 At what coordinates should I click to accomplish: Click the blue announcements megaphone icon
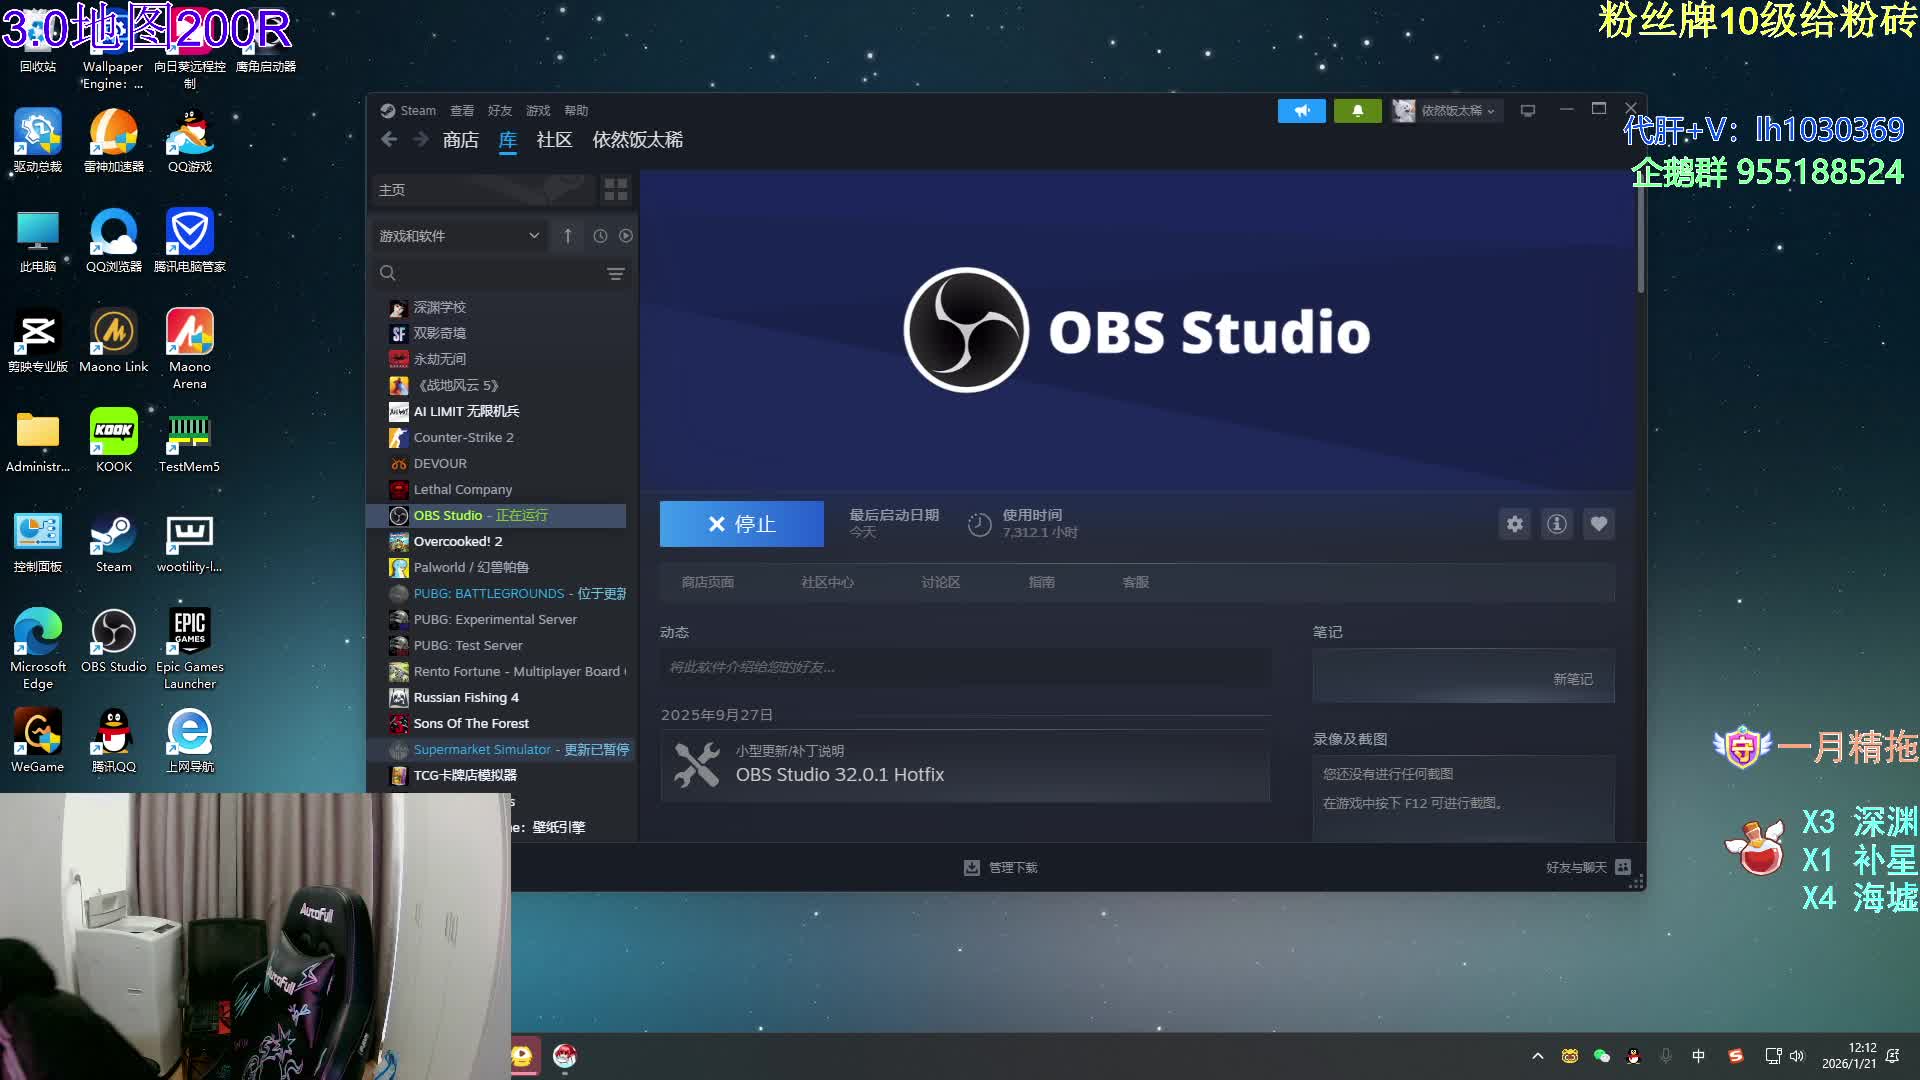pyautogui.click(x=1301, y=111)
